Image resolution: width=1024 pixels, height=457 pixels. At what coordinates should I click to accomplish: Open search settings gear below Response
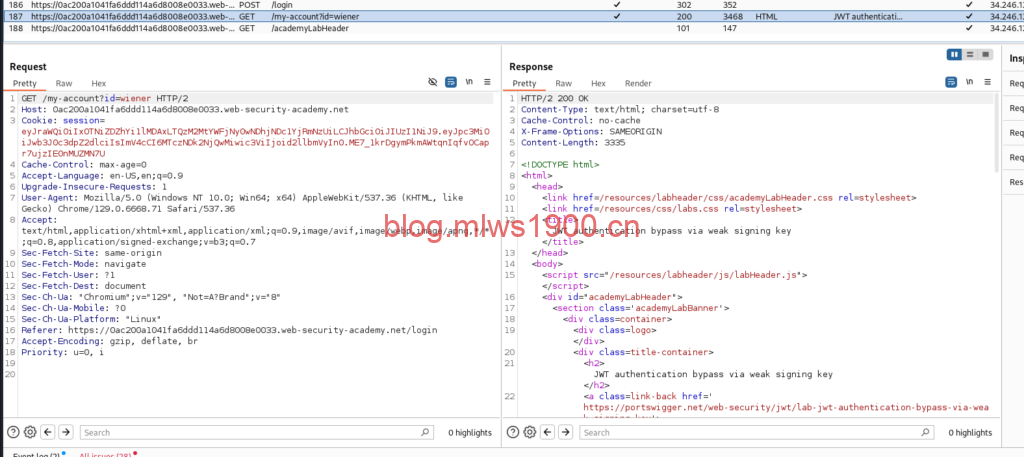[530, 432]
